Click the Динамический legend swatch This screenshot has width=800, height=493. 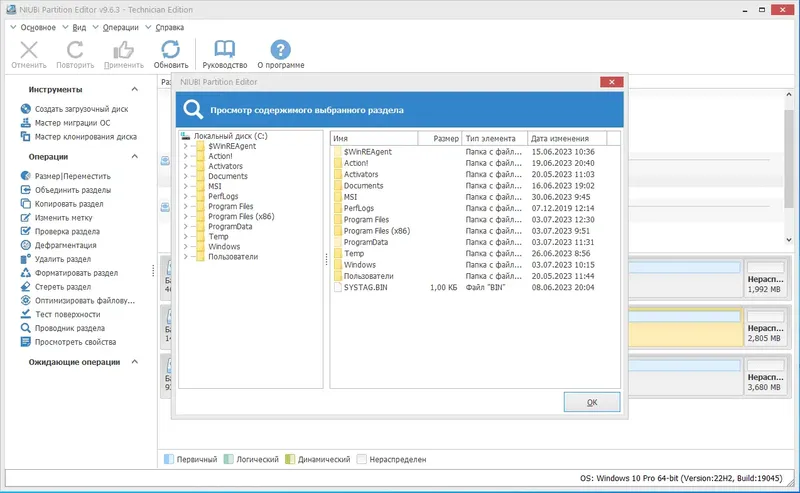coord(290,459)
